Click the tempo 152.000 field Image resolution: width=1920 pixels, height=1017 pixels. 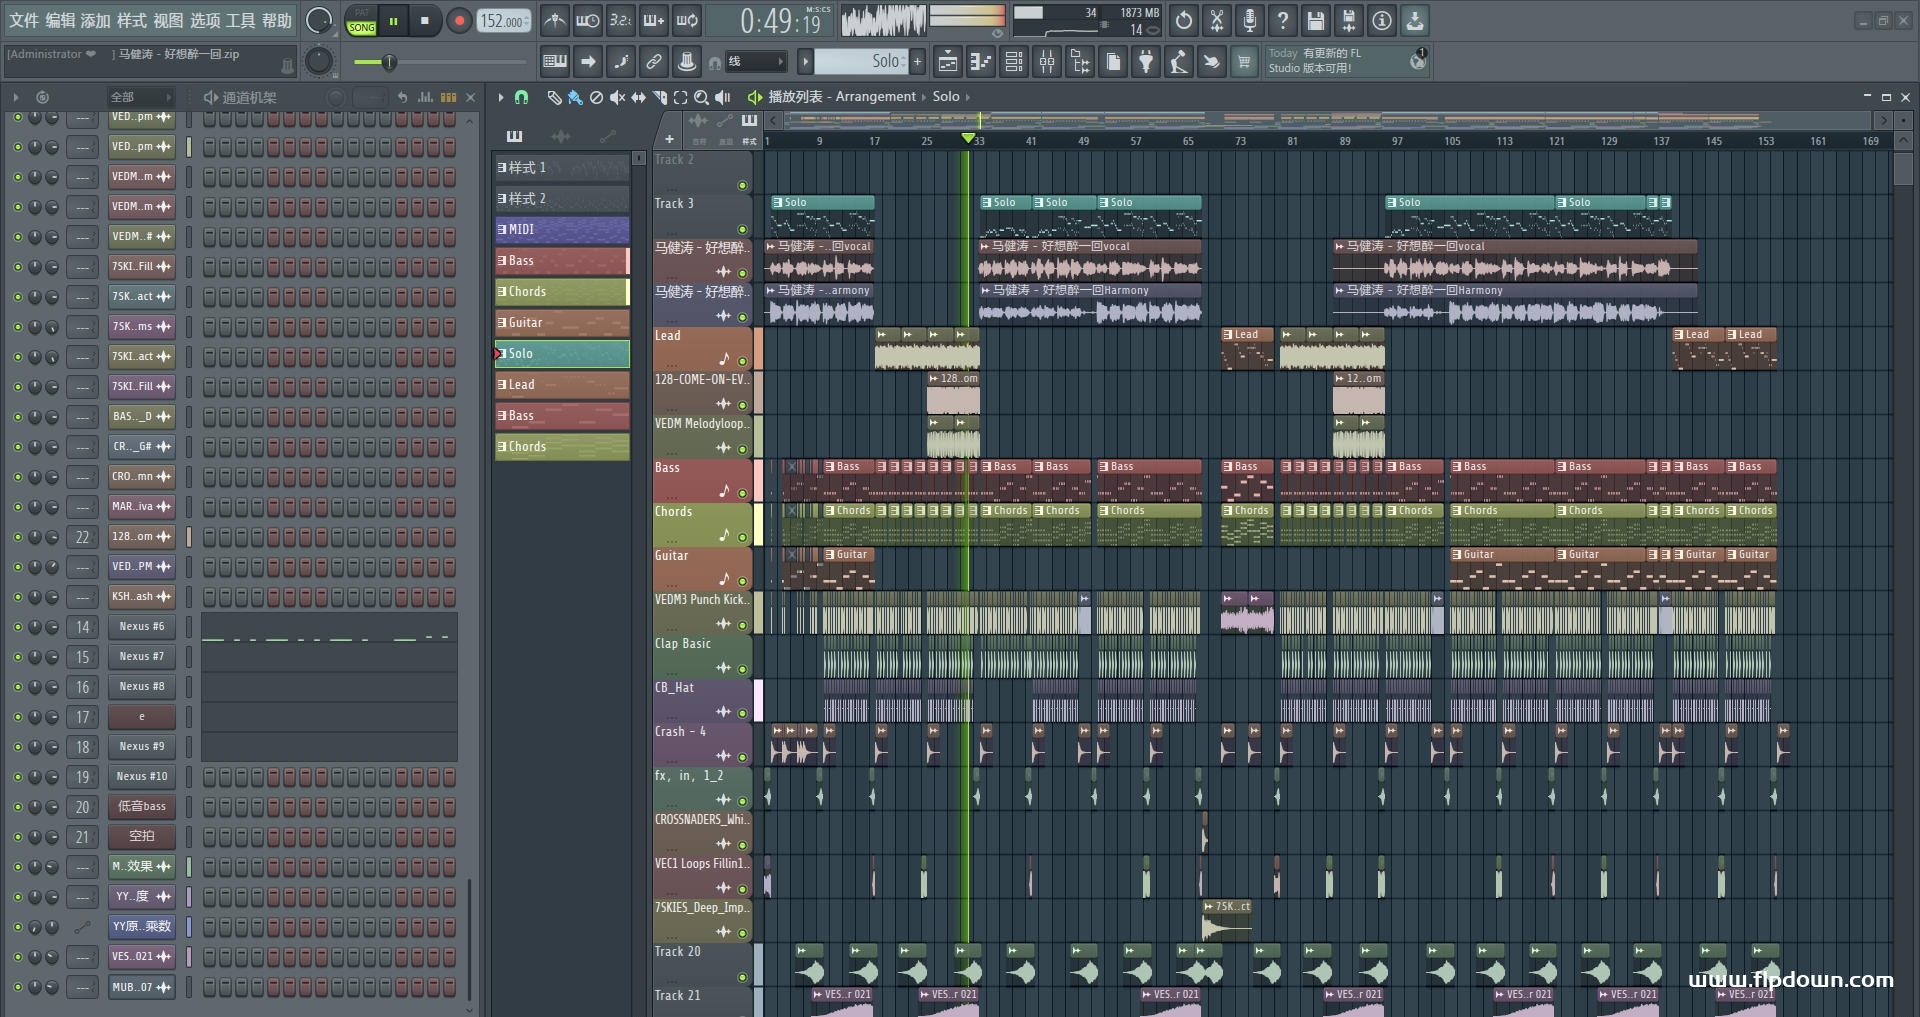(503, 21)
